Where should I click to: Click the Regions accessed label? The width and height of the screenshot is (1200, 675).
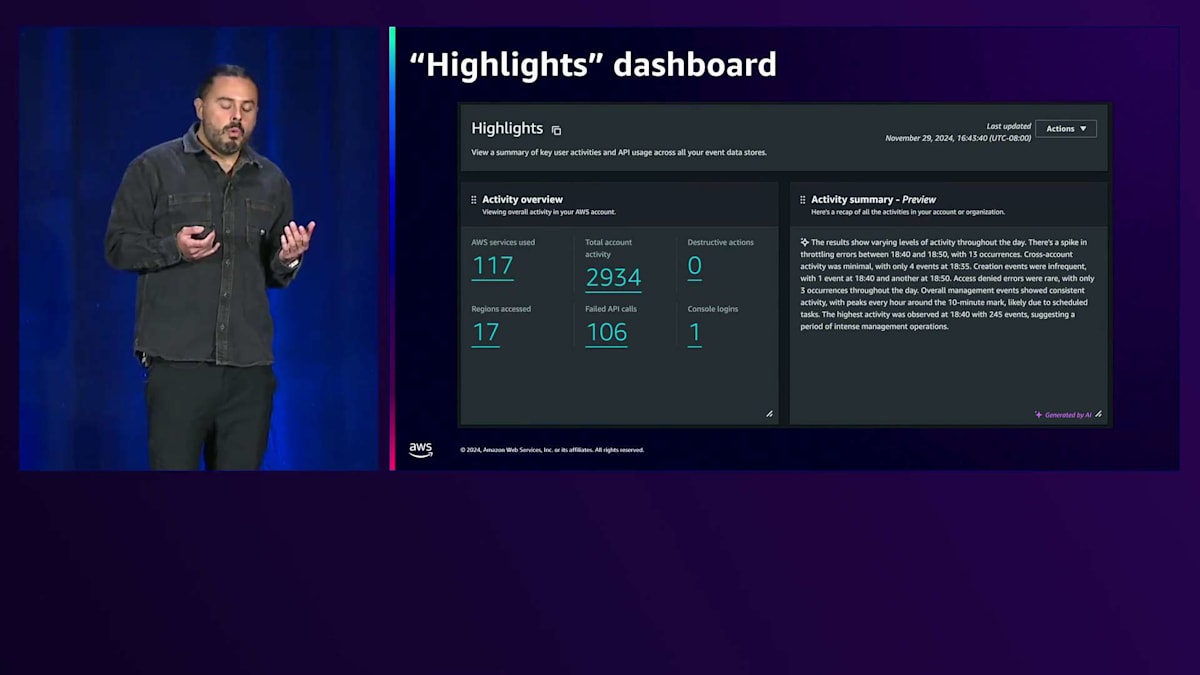pos(501,309)
